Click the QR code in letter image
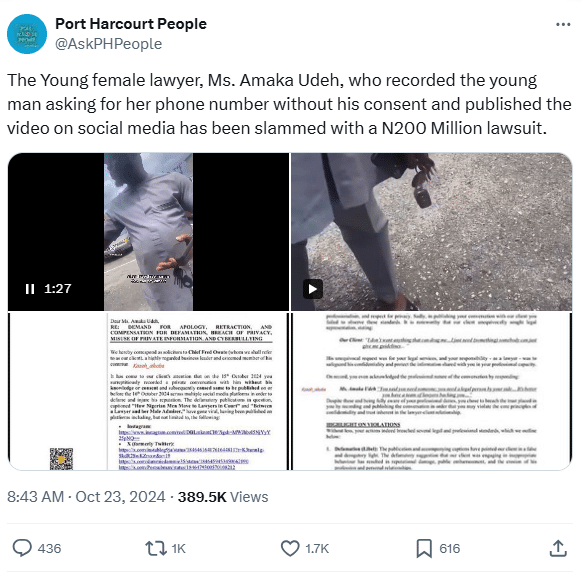This screenshot has width=582, height=572. point(61,459)
